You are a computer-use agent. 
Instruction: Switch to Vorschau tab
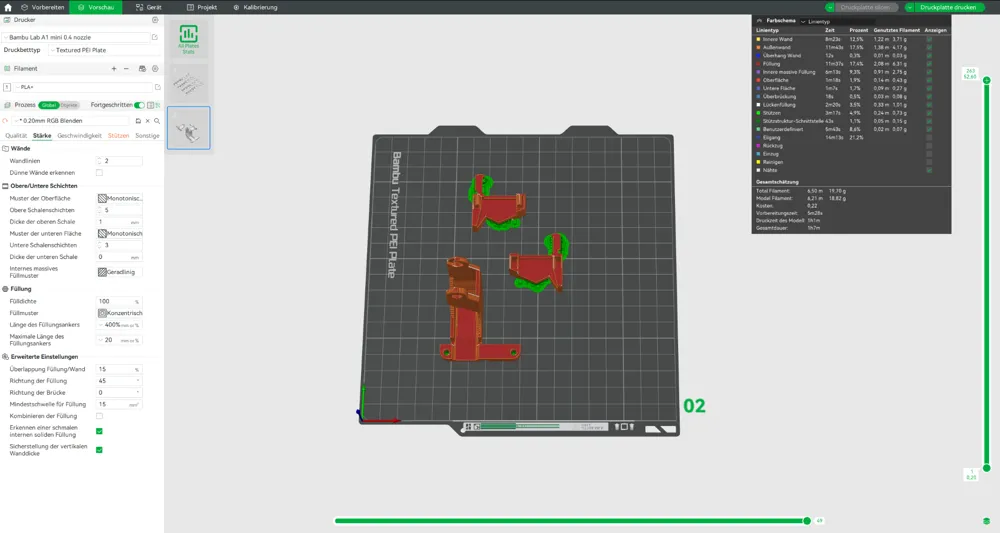96,7
